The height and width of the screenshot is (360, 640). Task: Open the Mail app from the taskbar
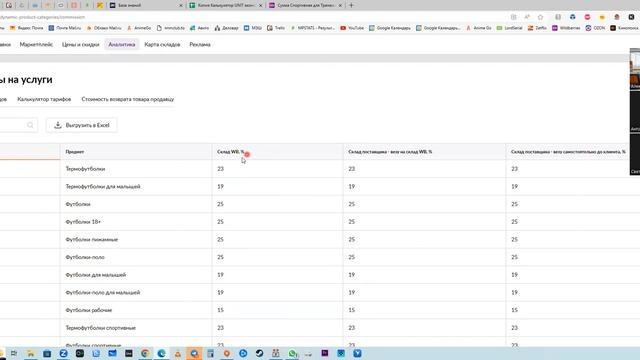[x=112, y=353]
